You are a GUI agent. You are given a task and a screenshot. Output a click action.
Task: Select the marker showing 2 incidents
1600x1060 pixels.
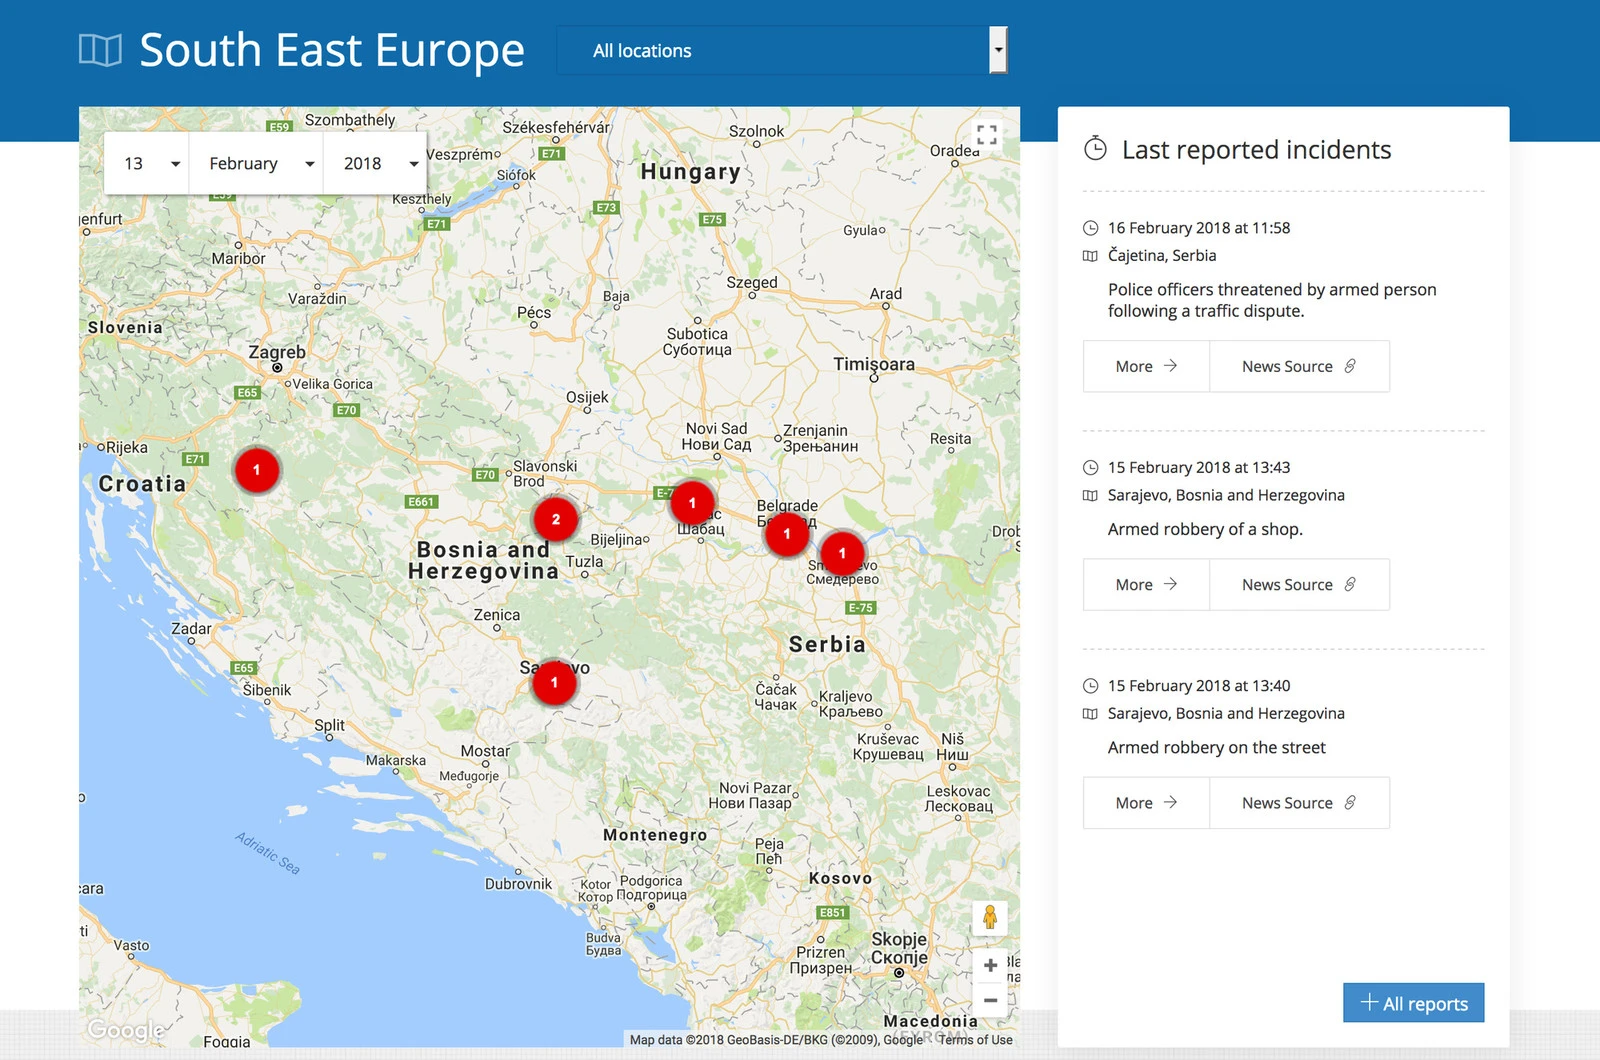tap(556, 519)
